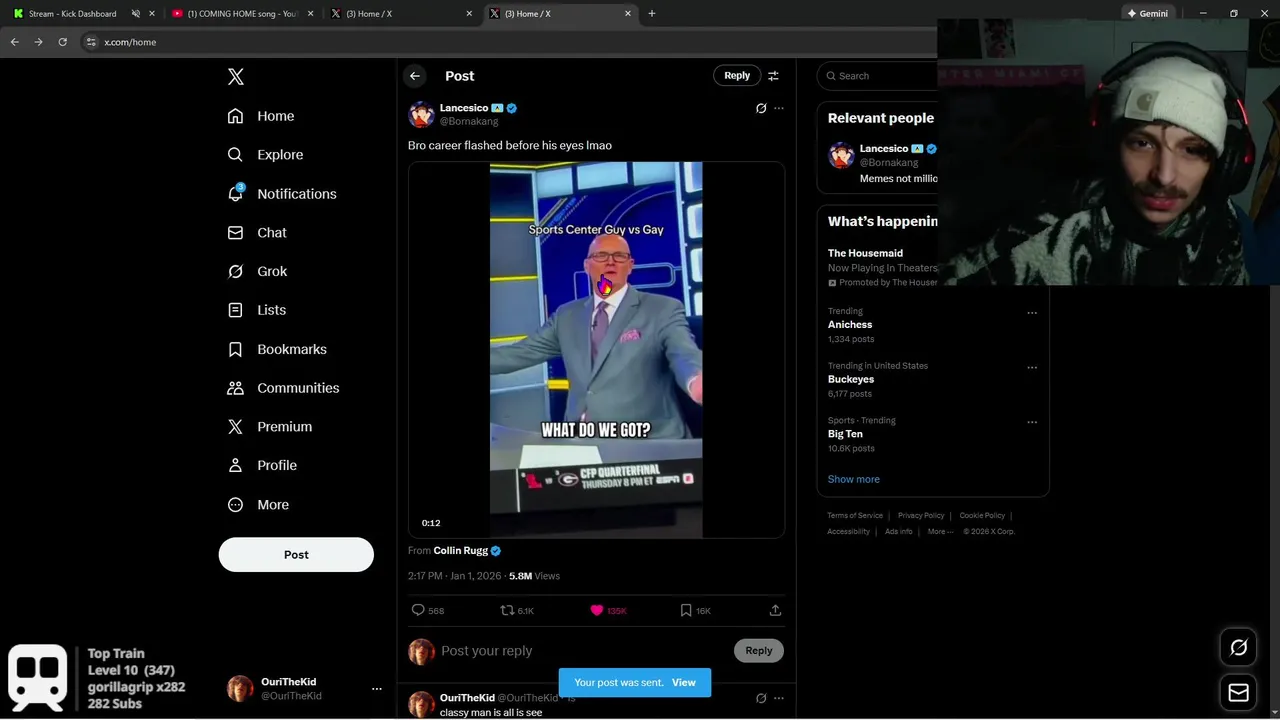Open a new browser tab
Screen dimensions: 1280x720
point(652,14)
